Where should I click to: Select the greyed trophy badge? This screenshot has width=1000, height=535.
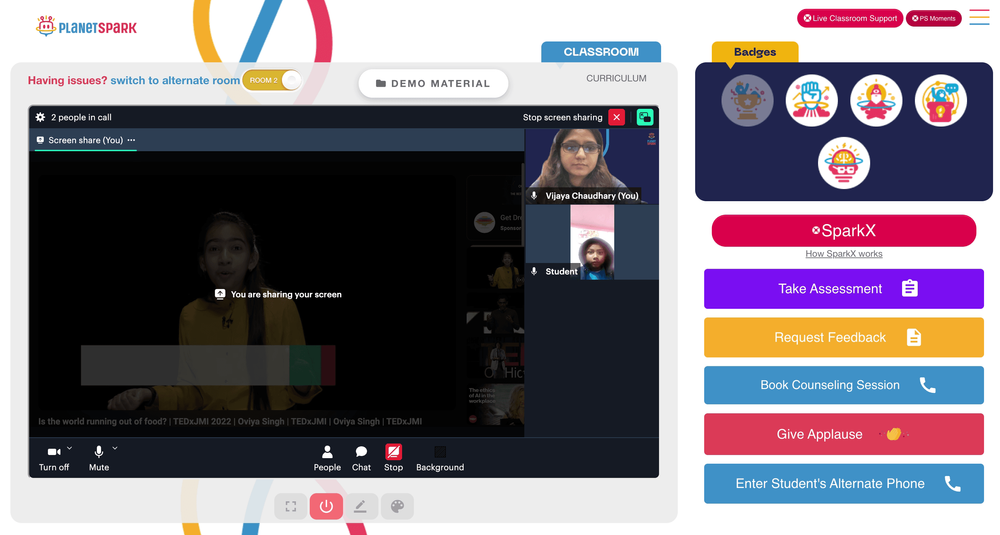click(747, 100)
